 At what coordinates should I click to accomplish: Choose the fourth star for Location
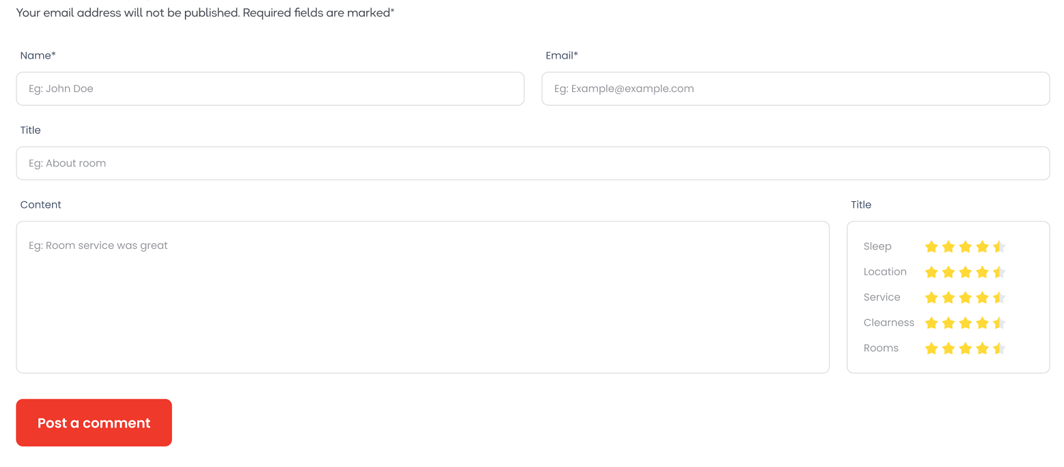(982, 272)
